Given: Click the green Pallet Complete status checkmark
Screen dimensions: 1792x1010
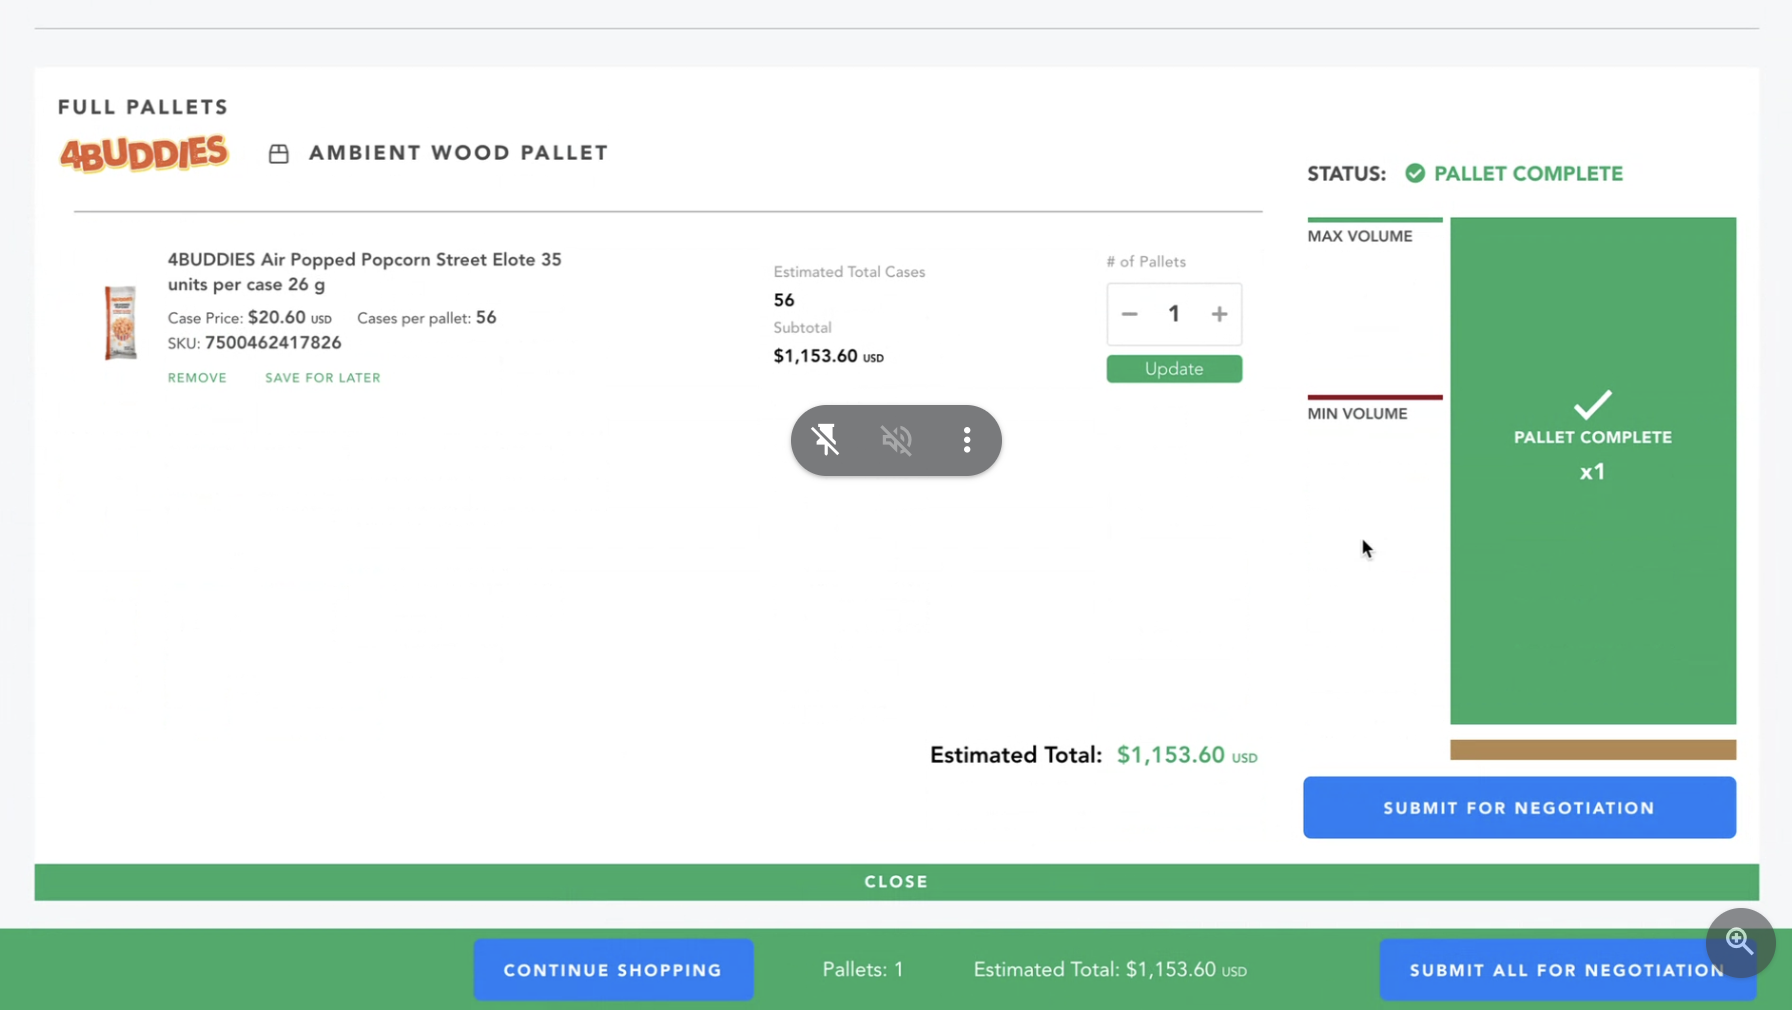Looking at the screenshot, I should (x=1415, y=173).
